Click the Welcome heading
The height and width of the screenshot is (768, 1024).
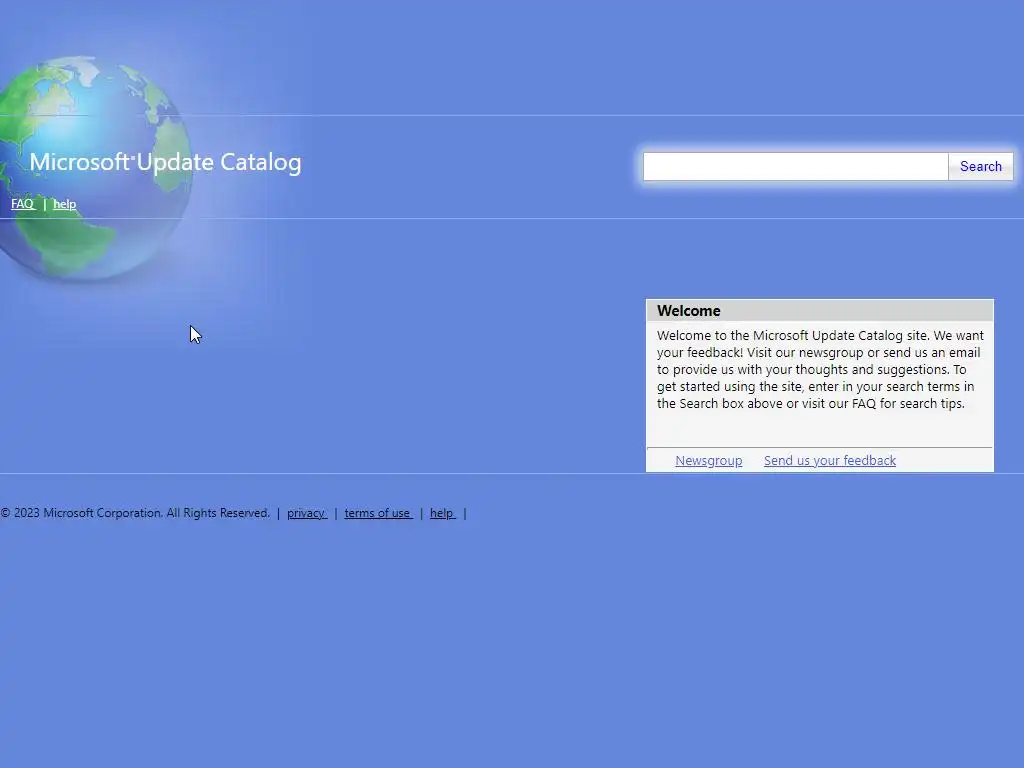pos(688,311)
